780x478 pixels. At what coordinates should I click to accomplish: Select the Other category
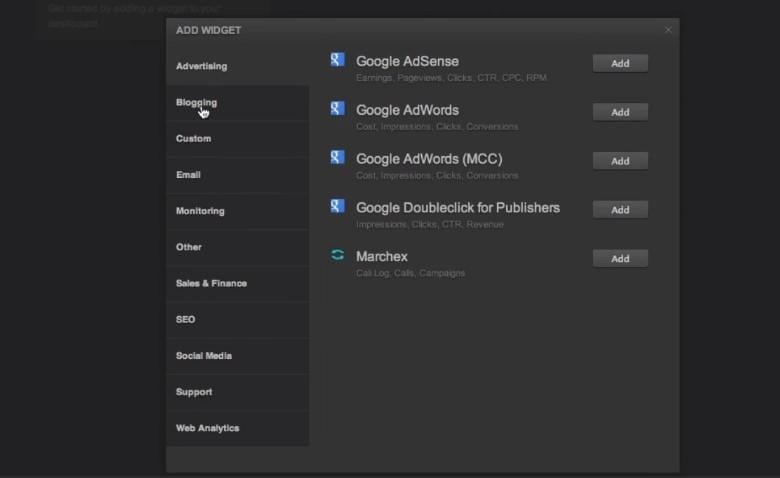(238, 247)
